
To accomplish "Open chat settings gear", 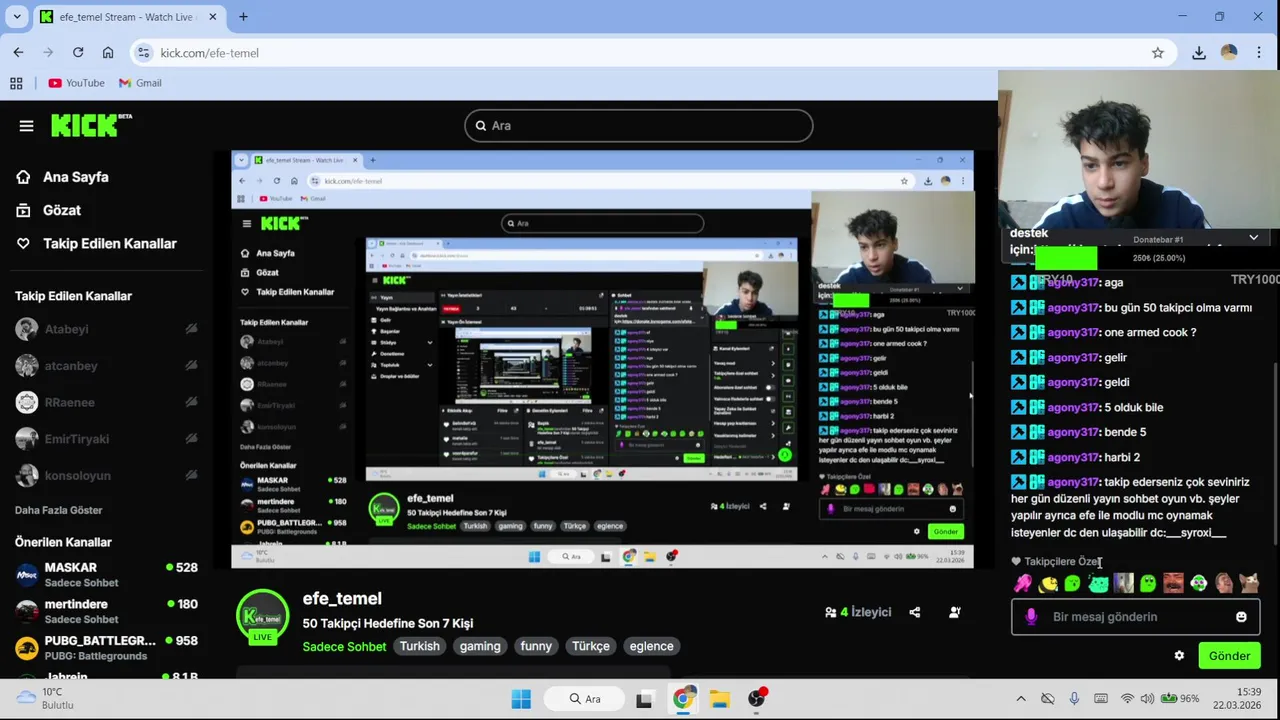I will pyautogui.click(x=1179, y=656).
